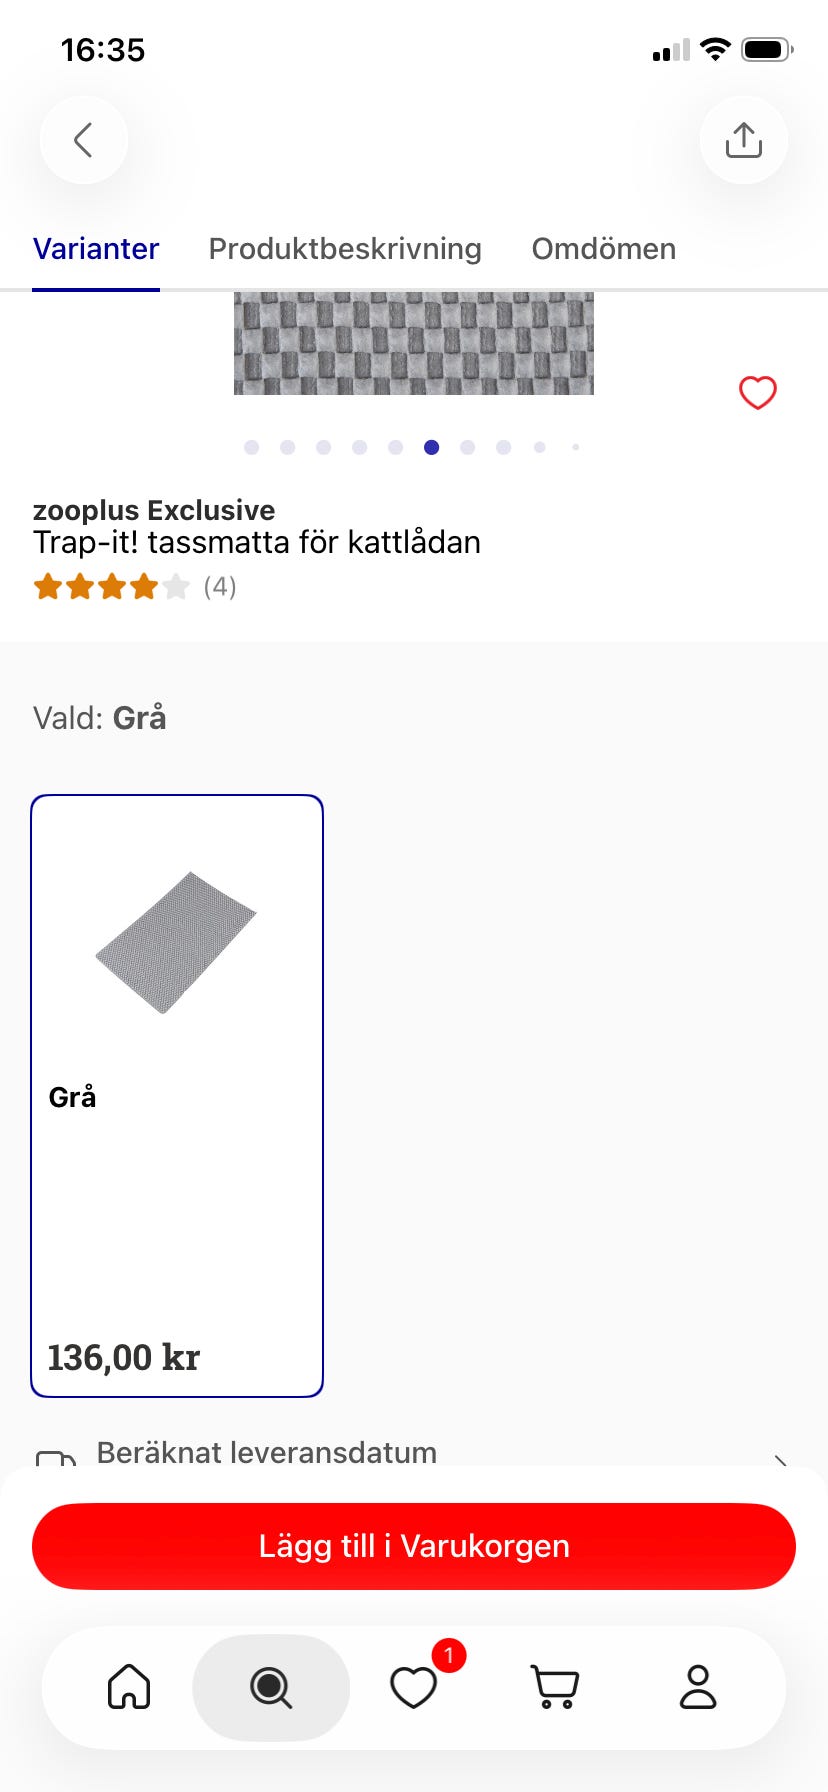Switch to Omdömen tab
Viewport: 828px width, 1792px height.
click(603, 249)
